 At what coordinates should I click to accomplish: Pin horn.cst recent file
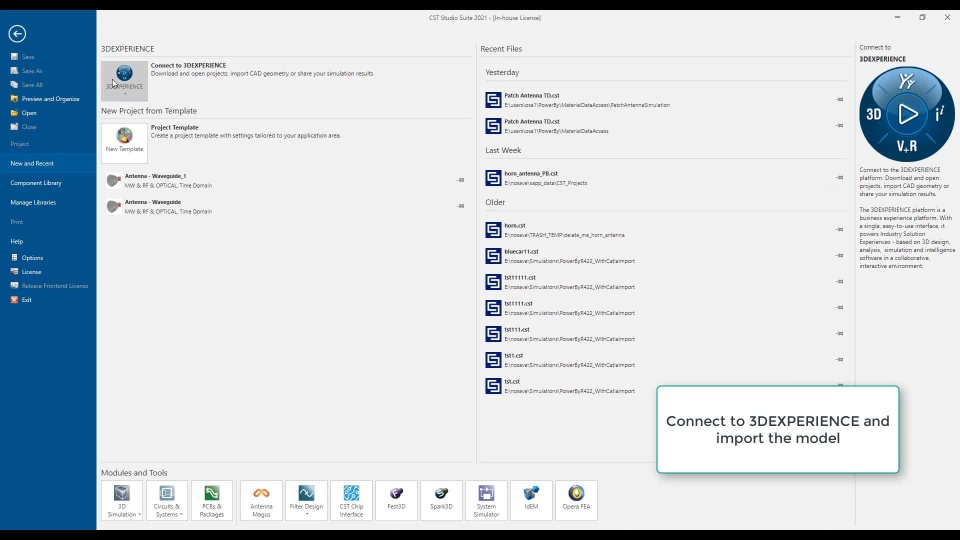tap(839, 230)
